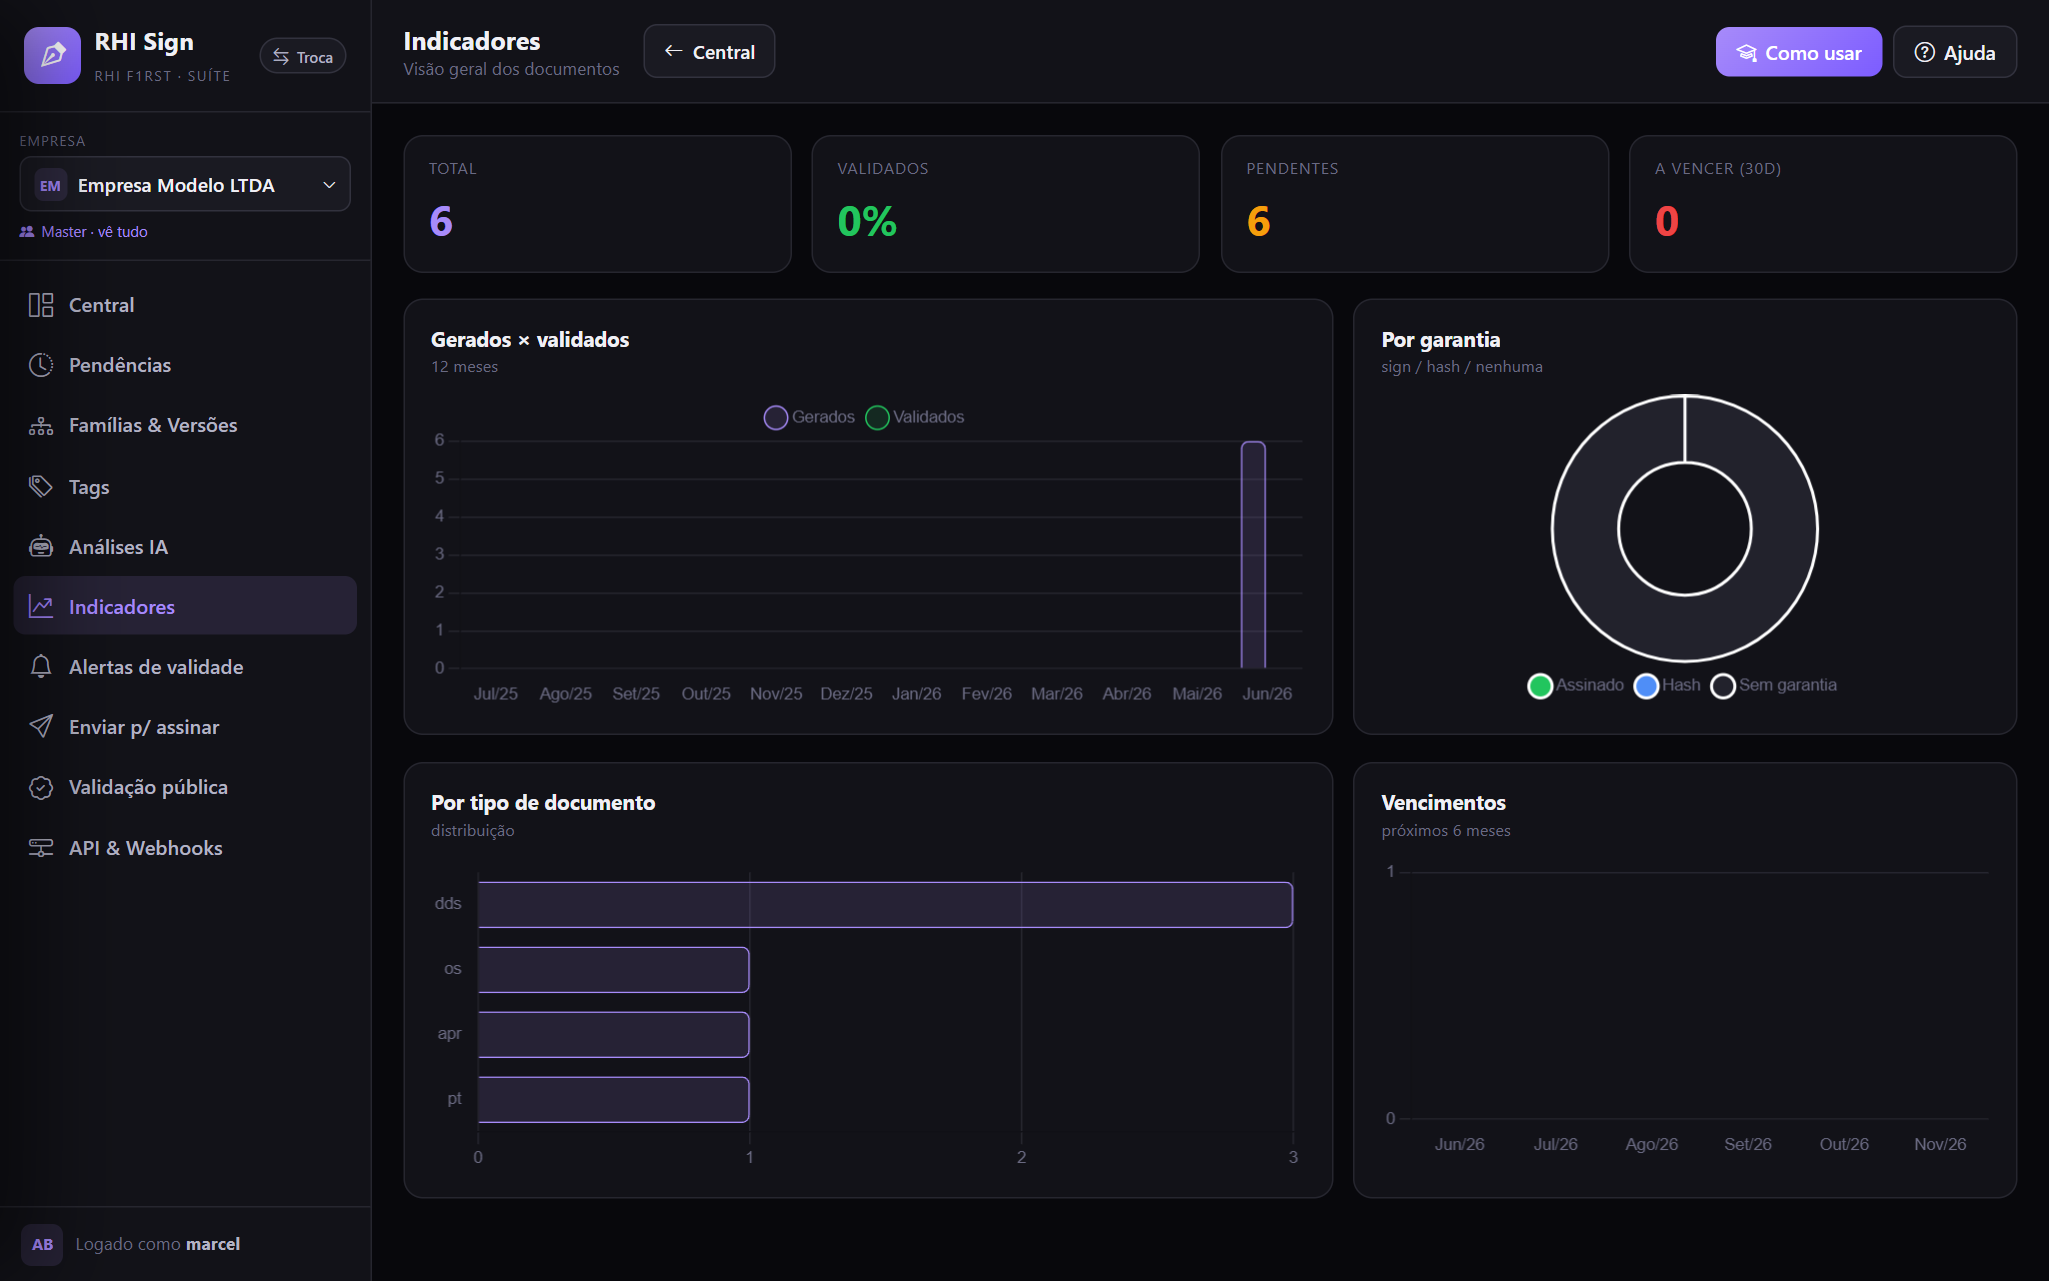The height and width of the screenshot is (1281, 2049).
Task: Click the chevron arrow of company selector
Action: tap(329, 185)
